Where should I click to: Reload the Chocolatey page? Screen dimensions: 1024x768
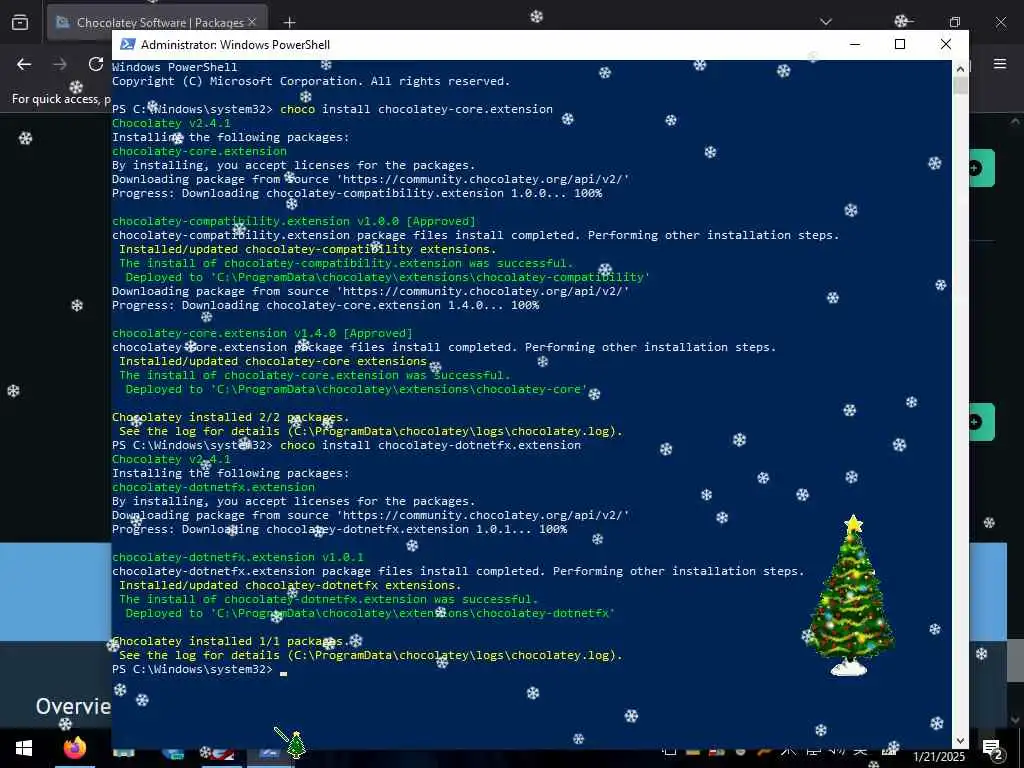96,64
